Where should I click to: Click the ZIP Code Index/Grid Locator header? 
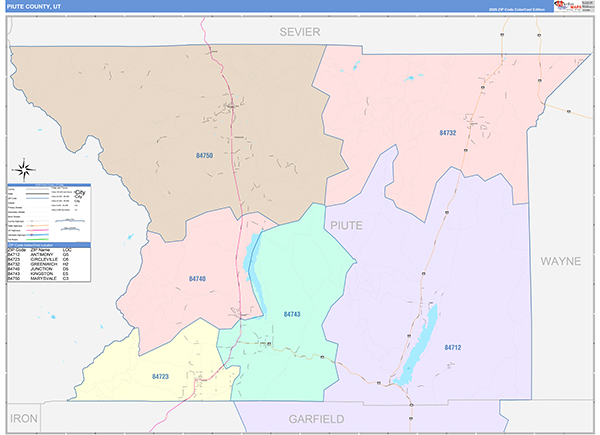pyautogui.click(x=49, y=245)
